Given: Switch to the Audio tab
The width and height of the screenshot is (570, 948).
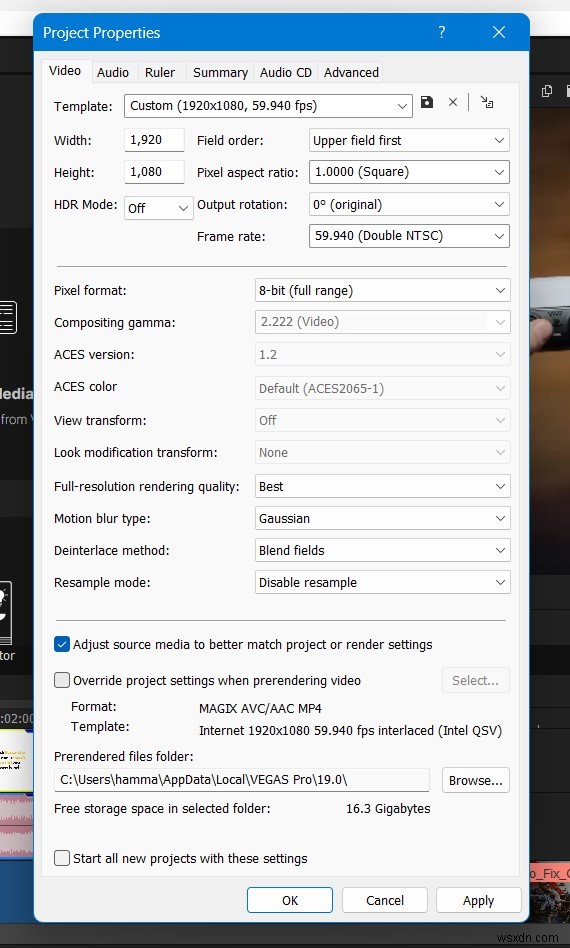Looking at the screenshot, I should point(113,73).
